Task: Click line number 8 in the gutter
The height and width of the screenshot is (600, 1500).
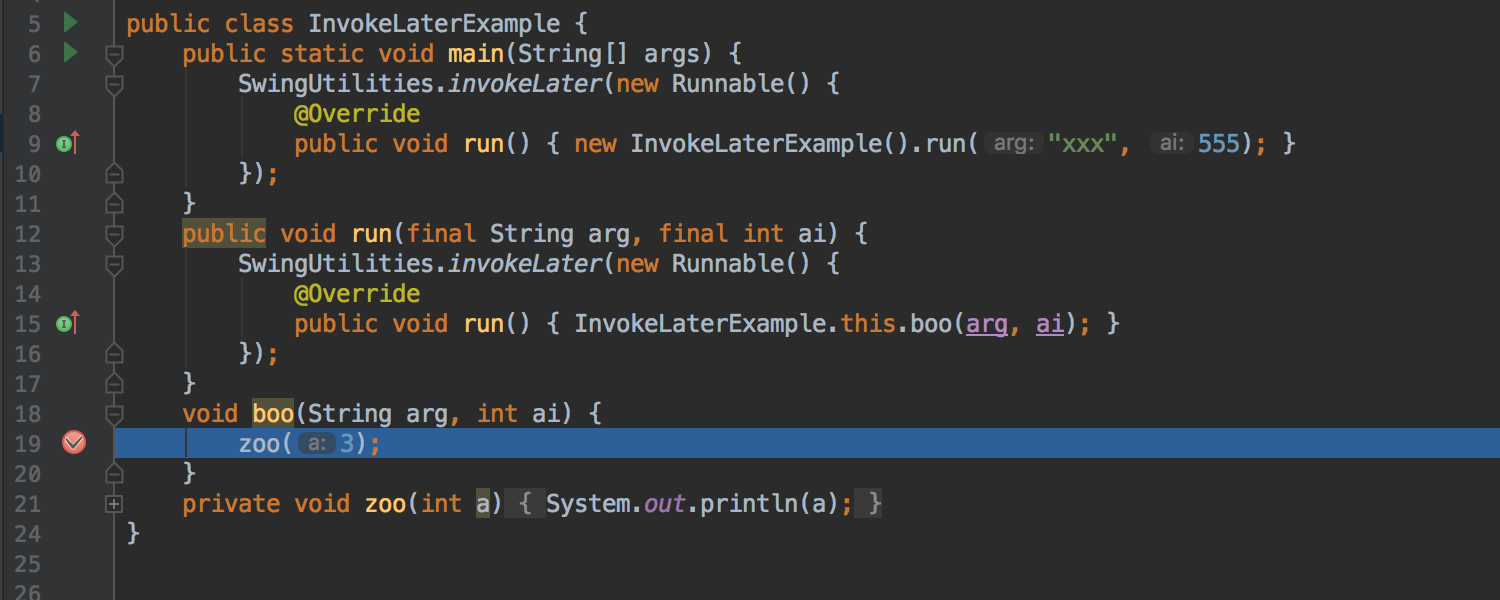Action: (35, 113)
